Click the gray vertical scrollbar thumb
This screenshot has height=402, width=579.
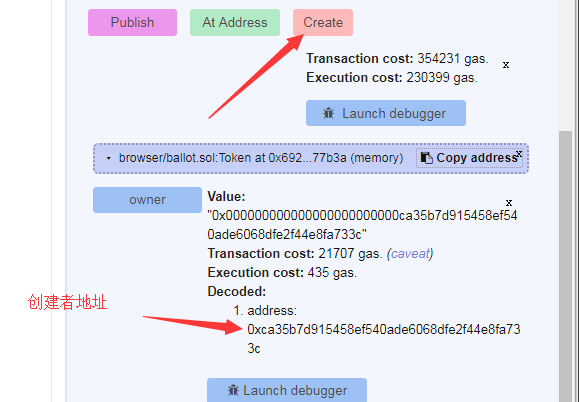[565, 266]
